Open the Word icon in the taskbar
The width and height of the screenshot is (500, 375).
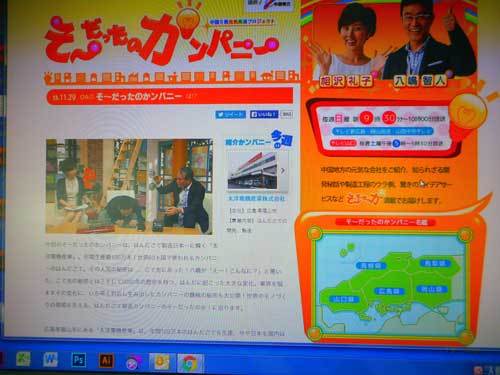click(50, 360)
